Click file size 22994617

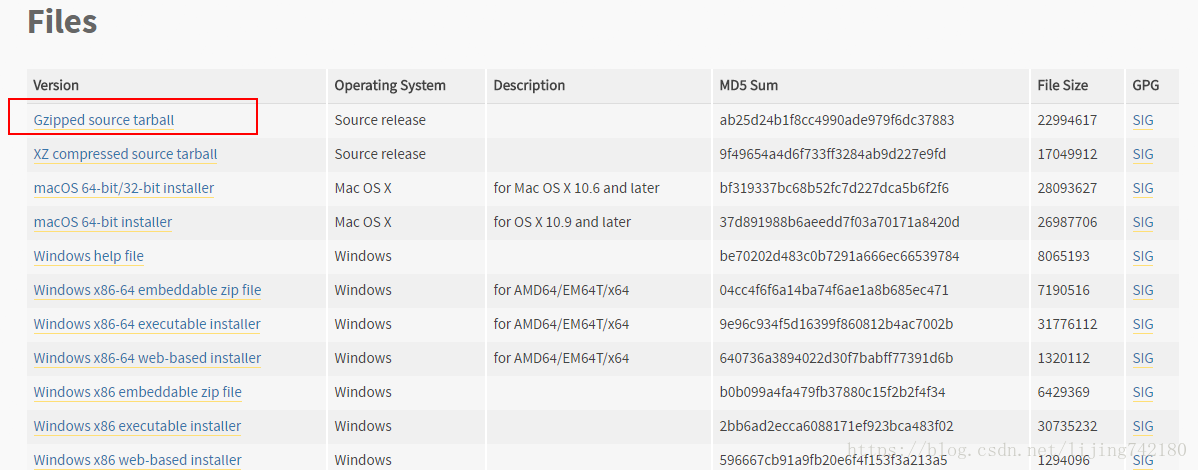(1067, 120)
